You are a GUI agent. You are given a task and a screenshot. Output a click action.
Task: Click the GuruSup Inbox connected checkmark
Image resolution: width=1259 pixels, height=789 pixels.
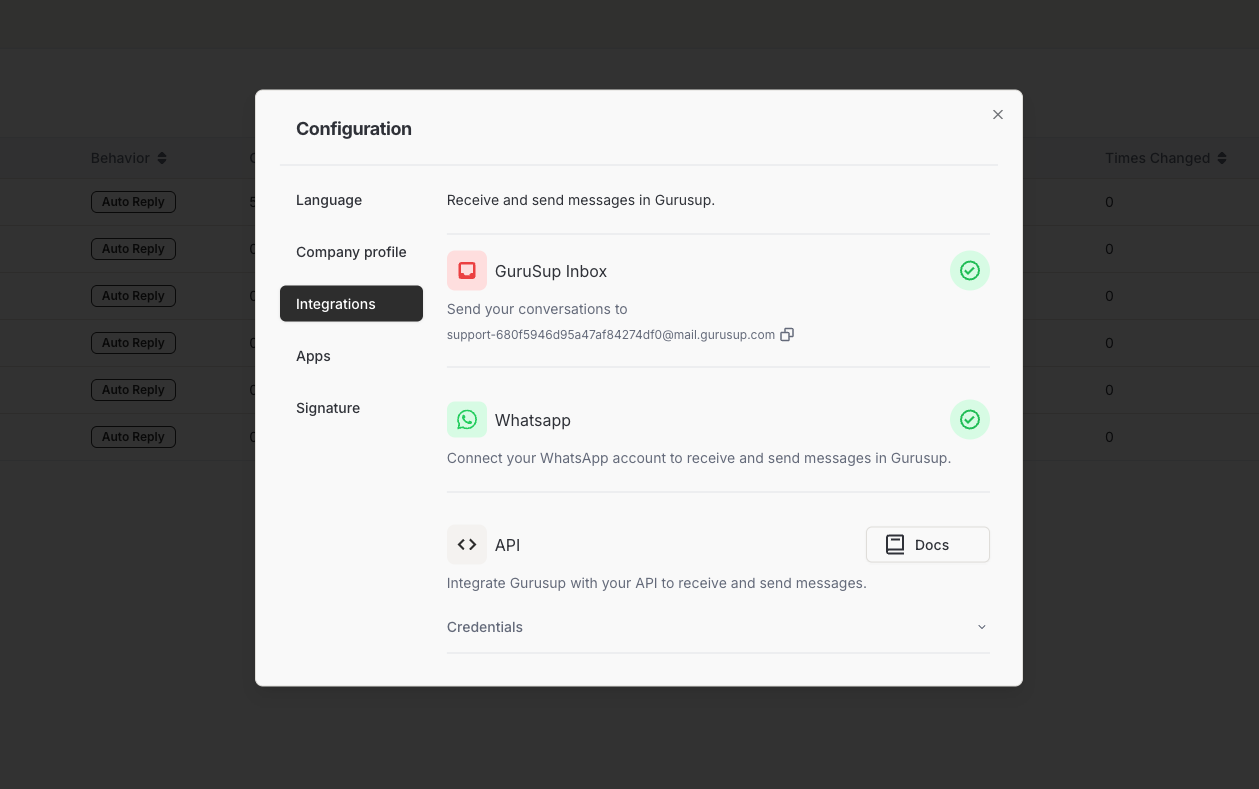coord(969,271)
